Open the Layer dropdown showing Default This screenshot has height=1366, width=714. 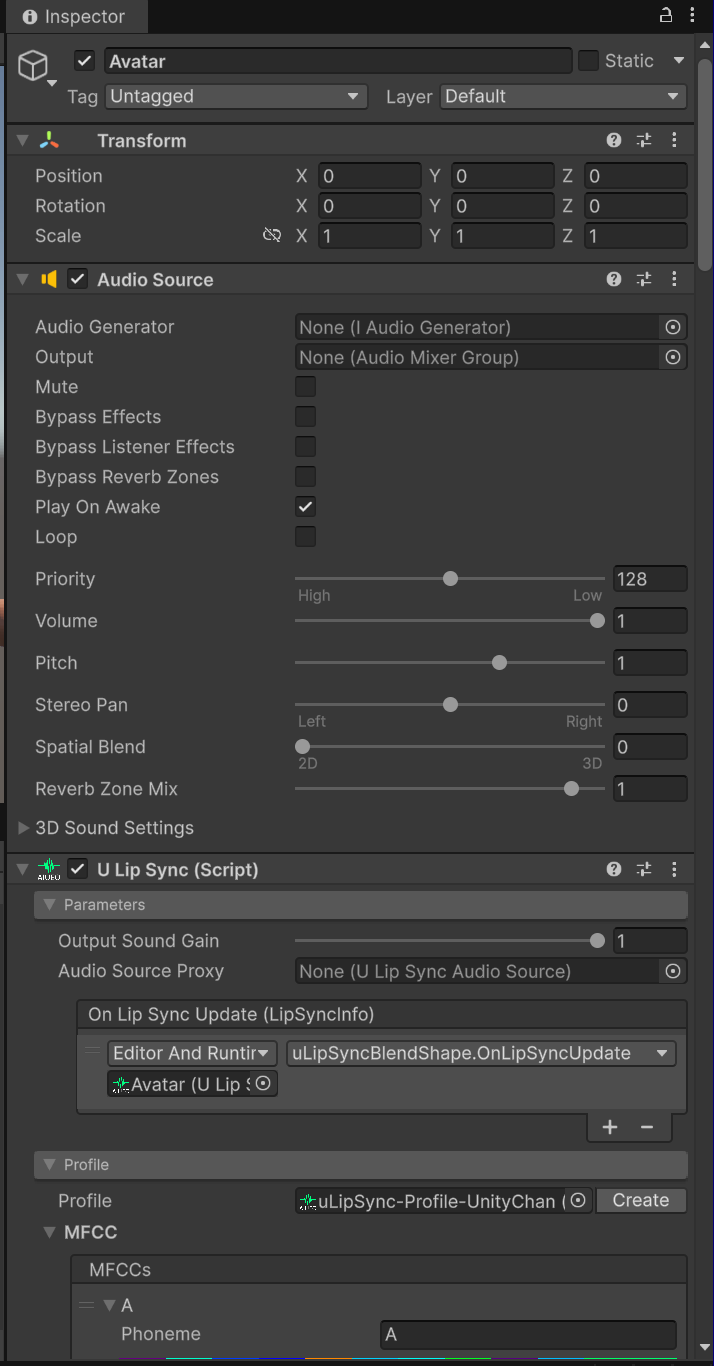pyautogui.click(x=562, y=97)
